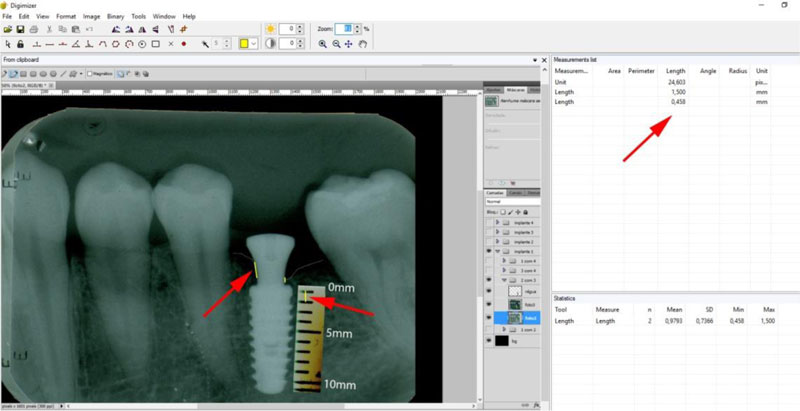Select the Pointer arrow tool
Image resolution: width=800 pixels, height=411 pixels.
[8, 44]
